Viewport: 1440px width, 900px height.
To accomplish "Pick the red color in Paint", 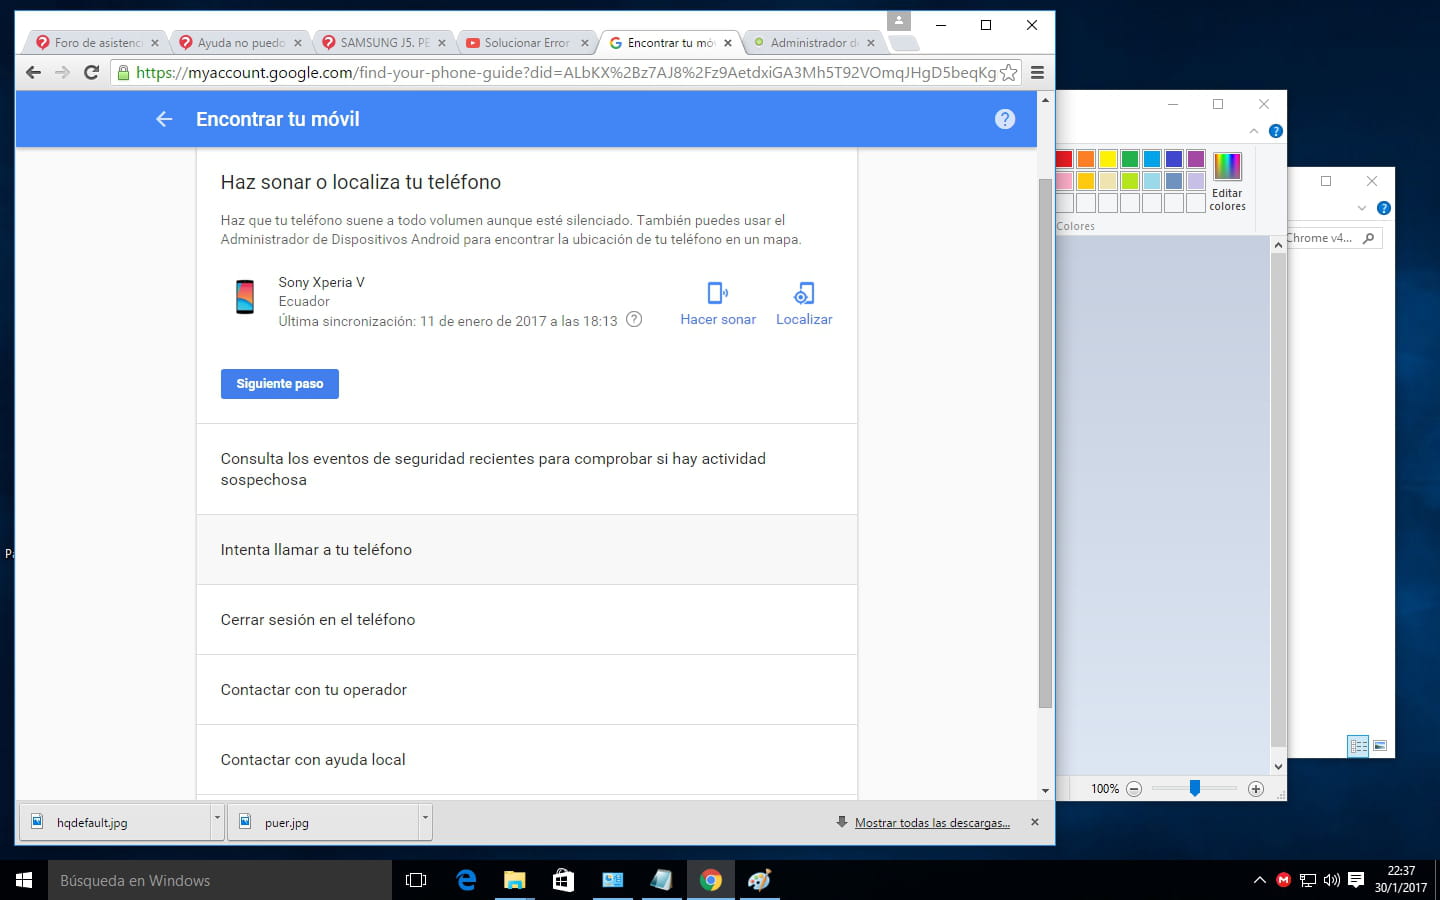I will pyautogui.click(x=1064, y=159).
